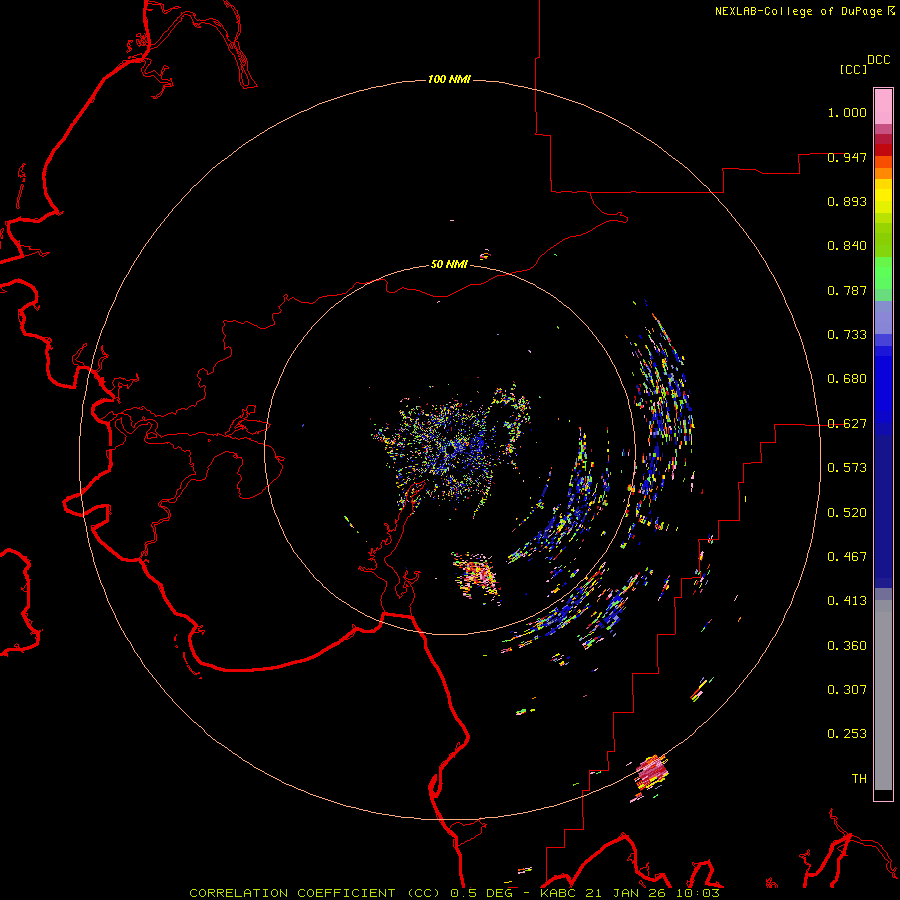Select the 0.680 scale value
The image size is (900, 900).
point(847,379)
